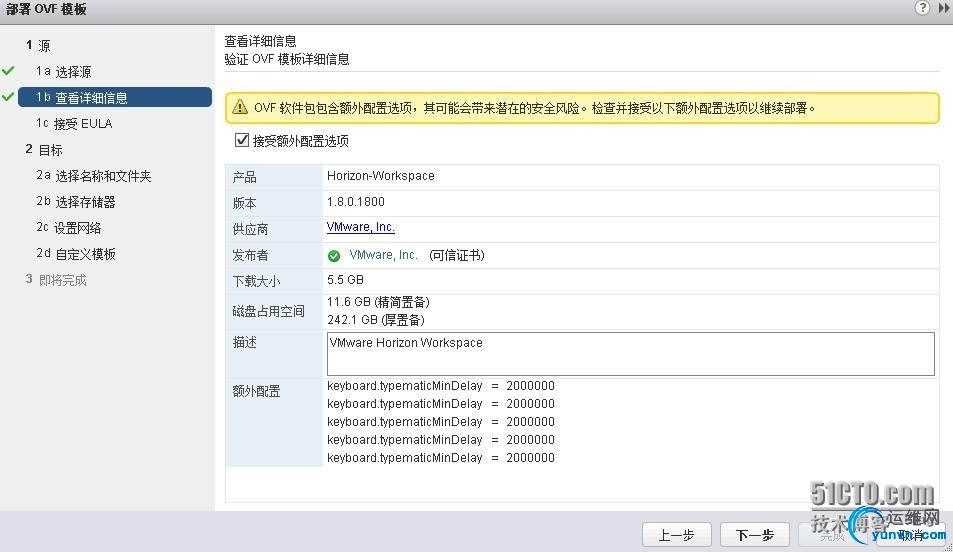Toggle the 接受额外配置选项 checkbox
The width and height of the screenshot is (953, 552).
[242, 140]
